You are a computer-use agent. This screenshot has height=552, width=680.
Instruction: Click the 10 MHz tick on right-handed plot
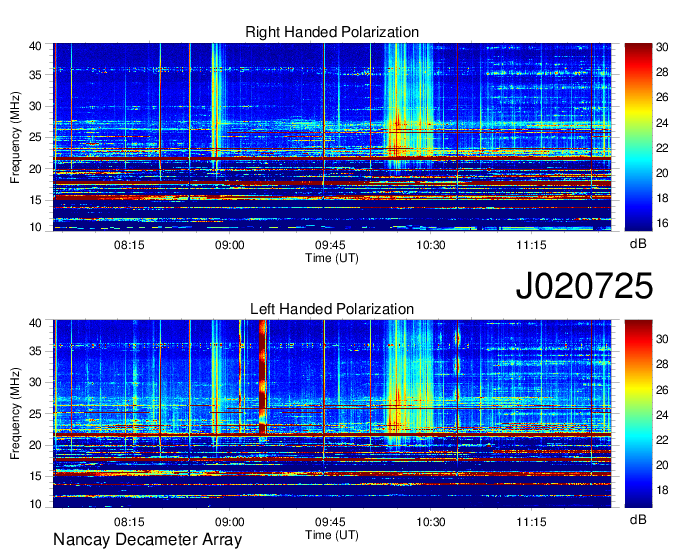coord(35,227)
